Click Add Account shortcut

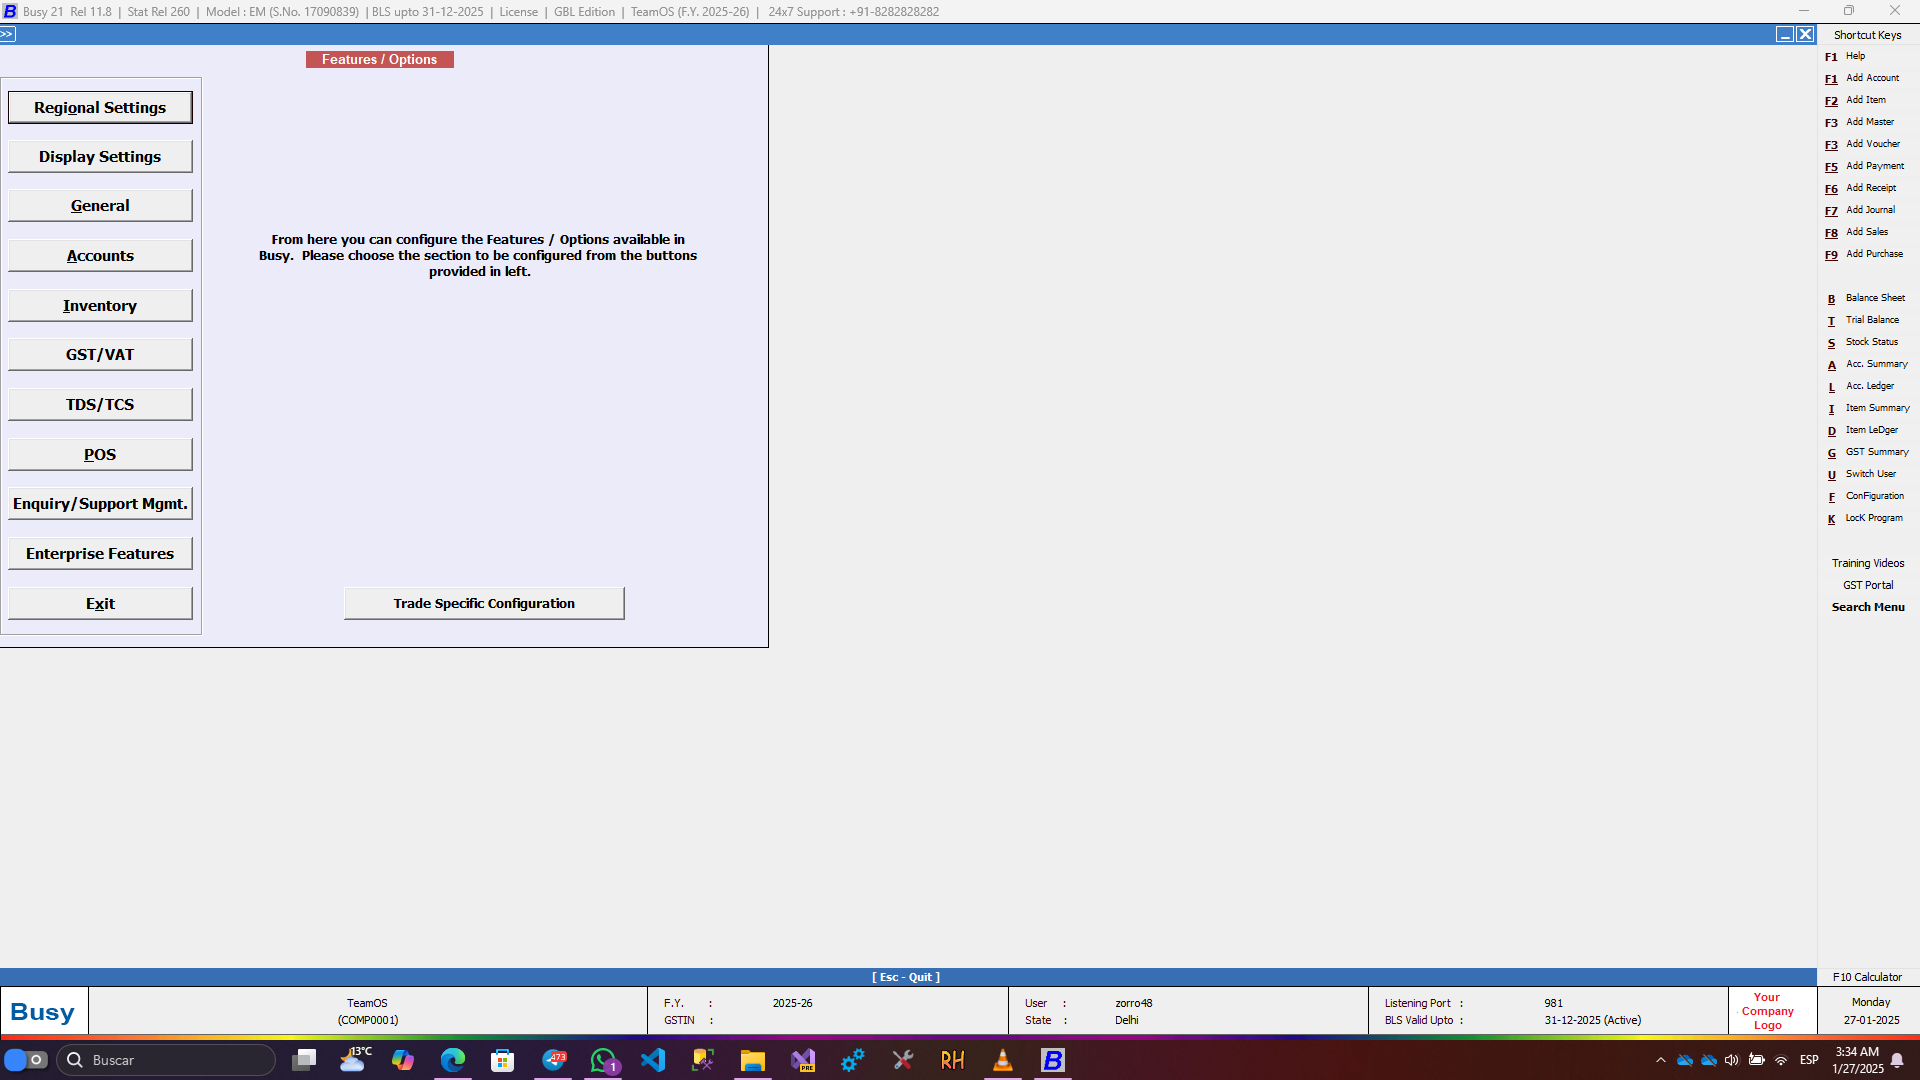1862,78
